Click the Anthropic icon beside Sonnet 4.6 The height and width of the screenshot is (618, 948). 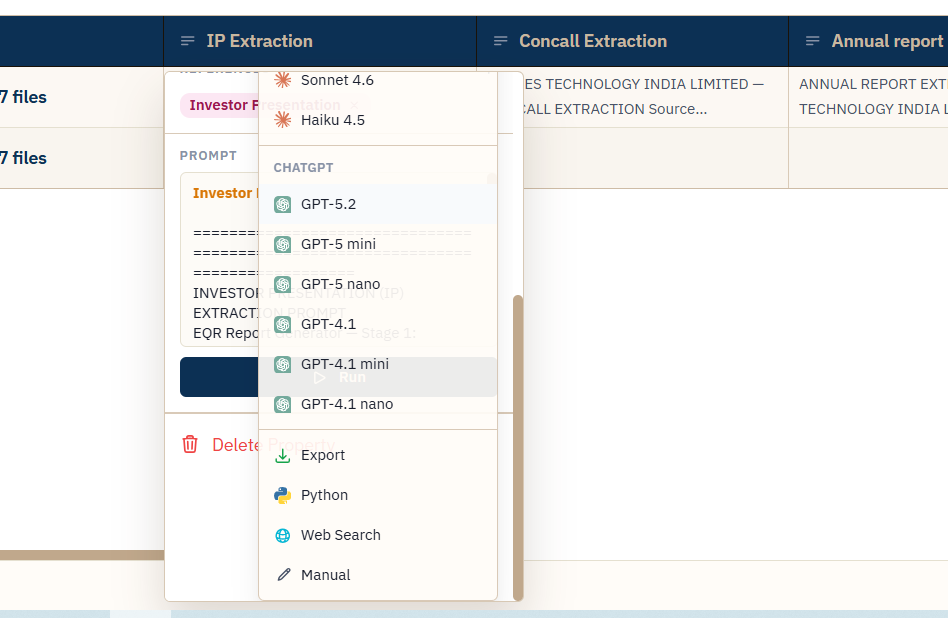tap(282, 80)
